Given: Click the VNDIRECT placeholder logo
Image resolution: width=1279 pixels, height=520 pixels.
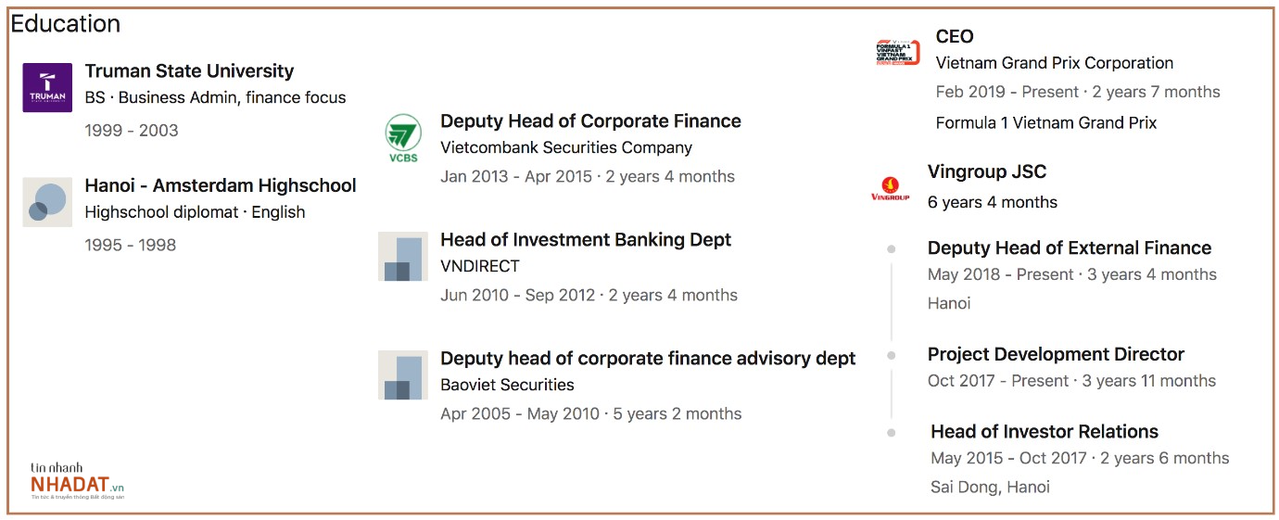Looking at the screenshot, I should [403, 257].
